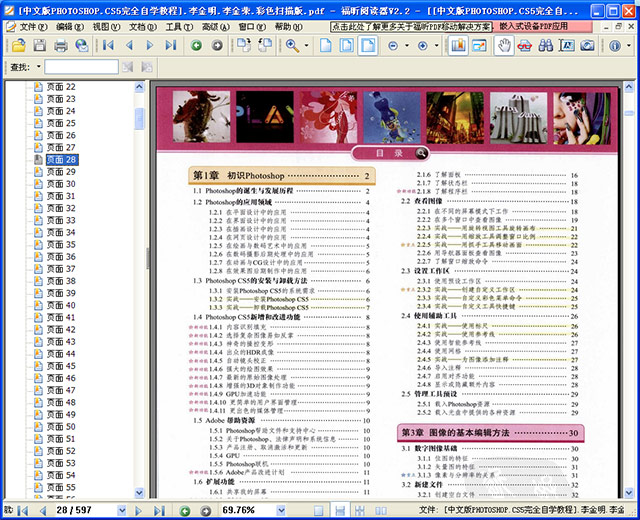Click green previous view button in top toolbar
Screen dimensions: 640x520
click(x=196, y=45)
